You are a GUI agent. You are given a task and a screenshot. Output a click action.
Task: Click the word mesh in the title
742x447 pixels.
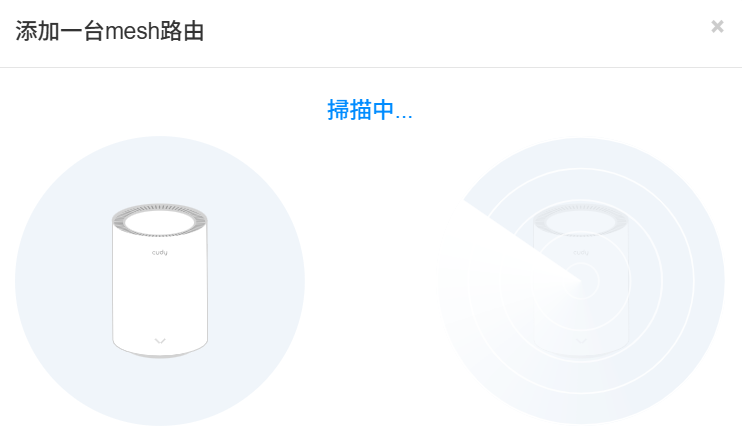point(132,31)
